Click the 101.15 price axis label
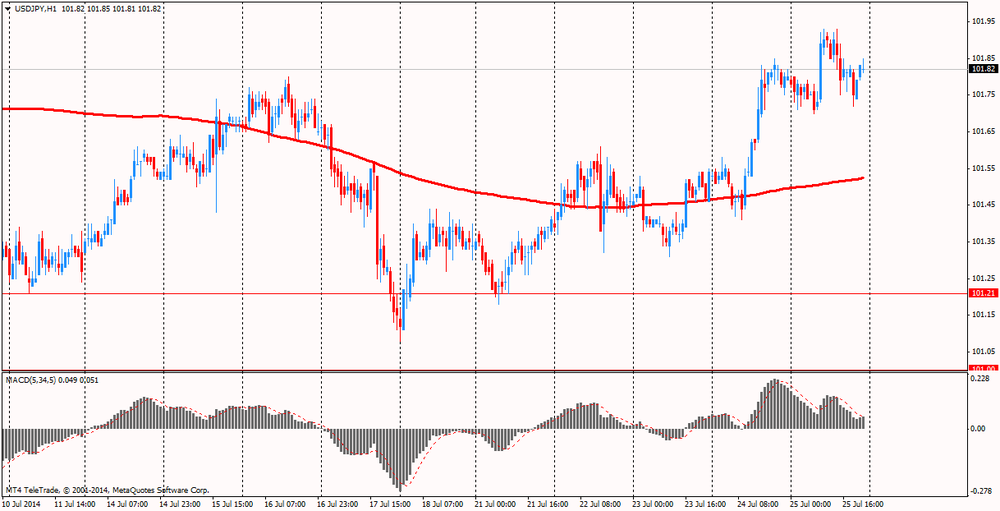The width and height of the screenshot is (1000, 511). [983, 315]
